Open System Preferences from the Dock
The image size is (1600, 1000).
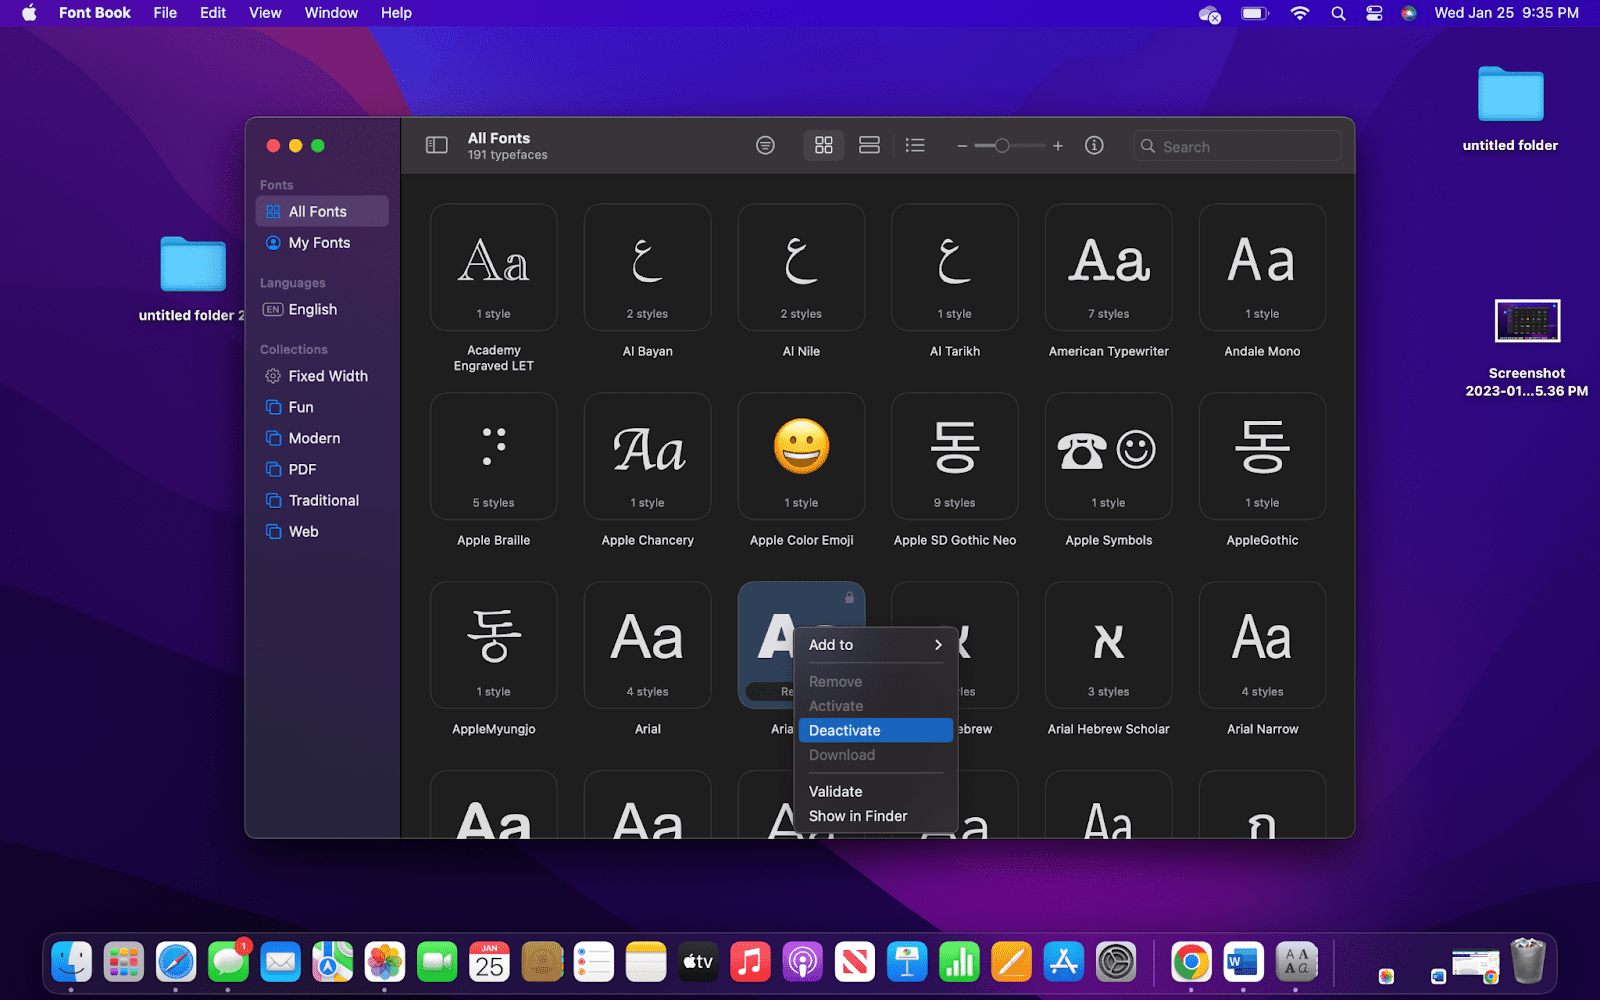coord(1116,962)
